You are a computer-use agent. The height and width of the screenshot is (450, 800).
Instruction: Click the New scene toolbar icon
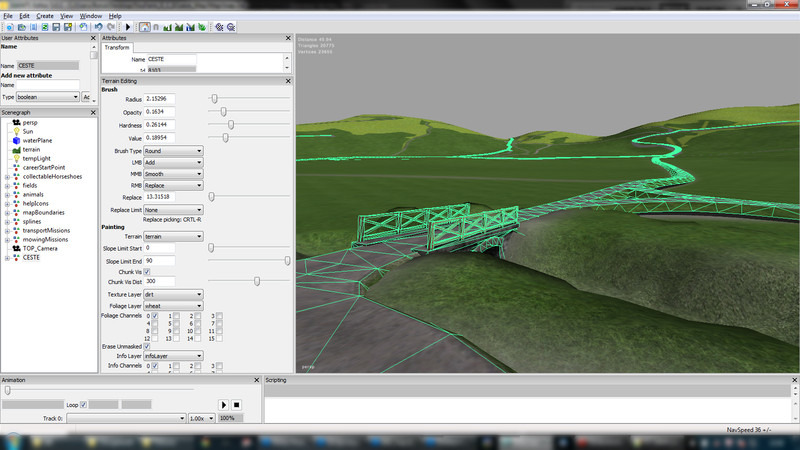point(10,27)
